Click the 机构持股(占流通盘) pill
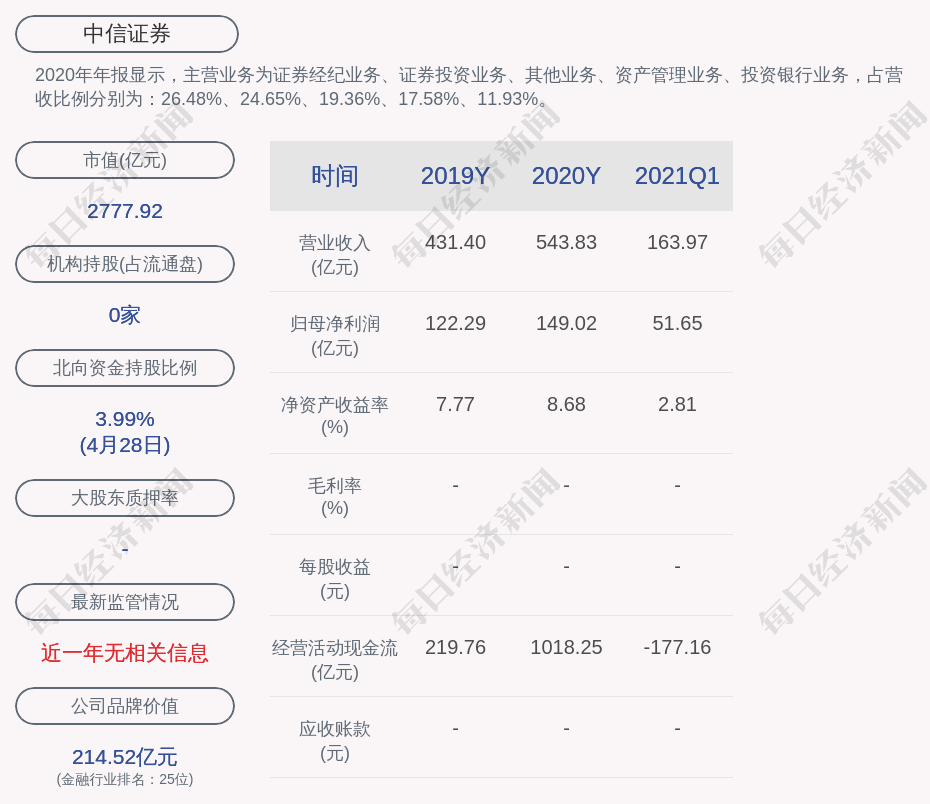The width and height of the screenshot is (930, 804). pyautogui.click(x=125, y=263)
